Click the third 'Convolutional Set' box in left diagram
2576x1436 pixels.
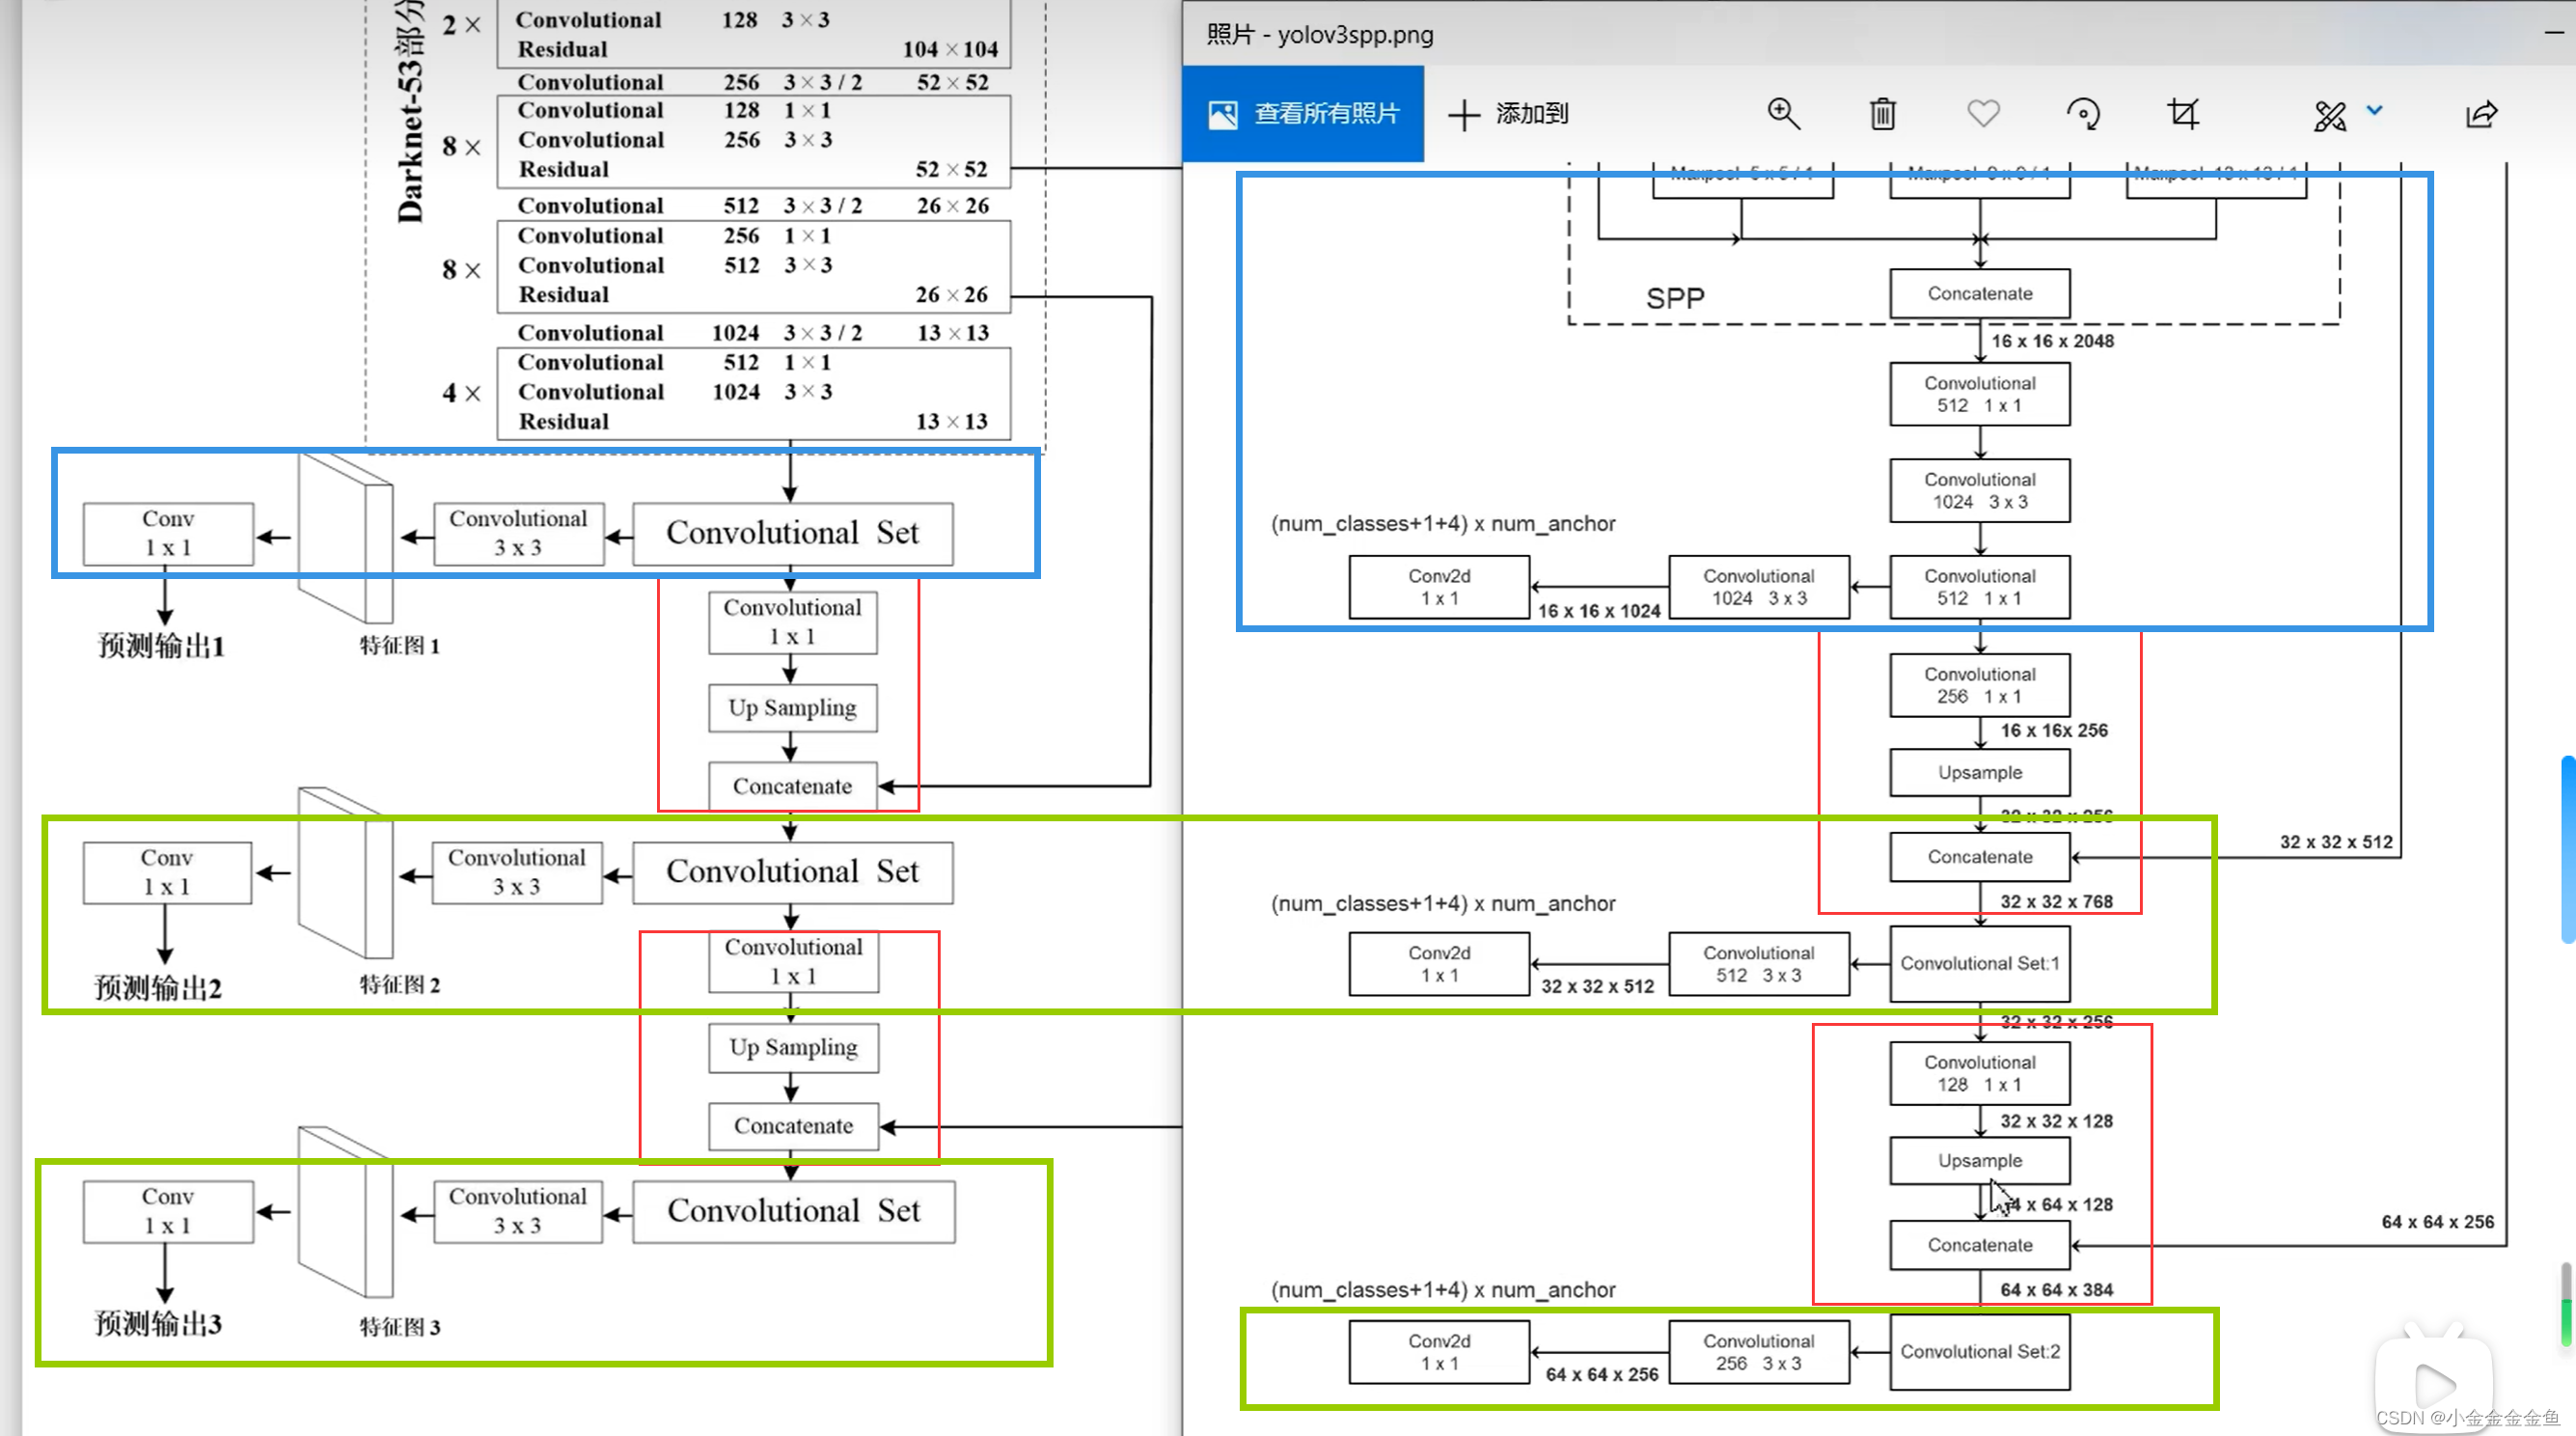pos(794,1211)
